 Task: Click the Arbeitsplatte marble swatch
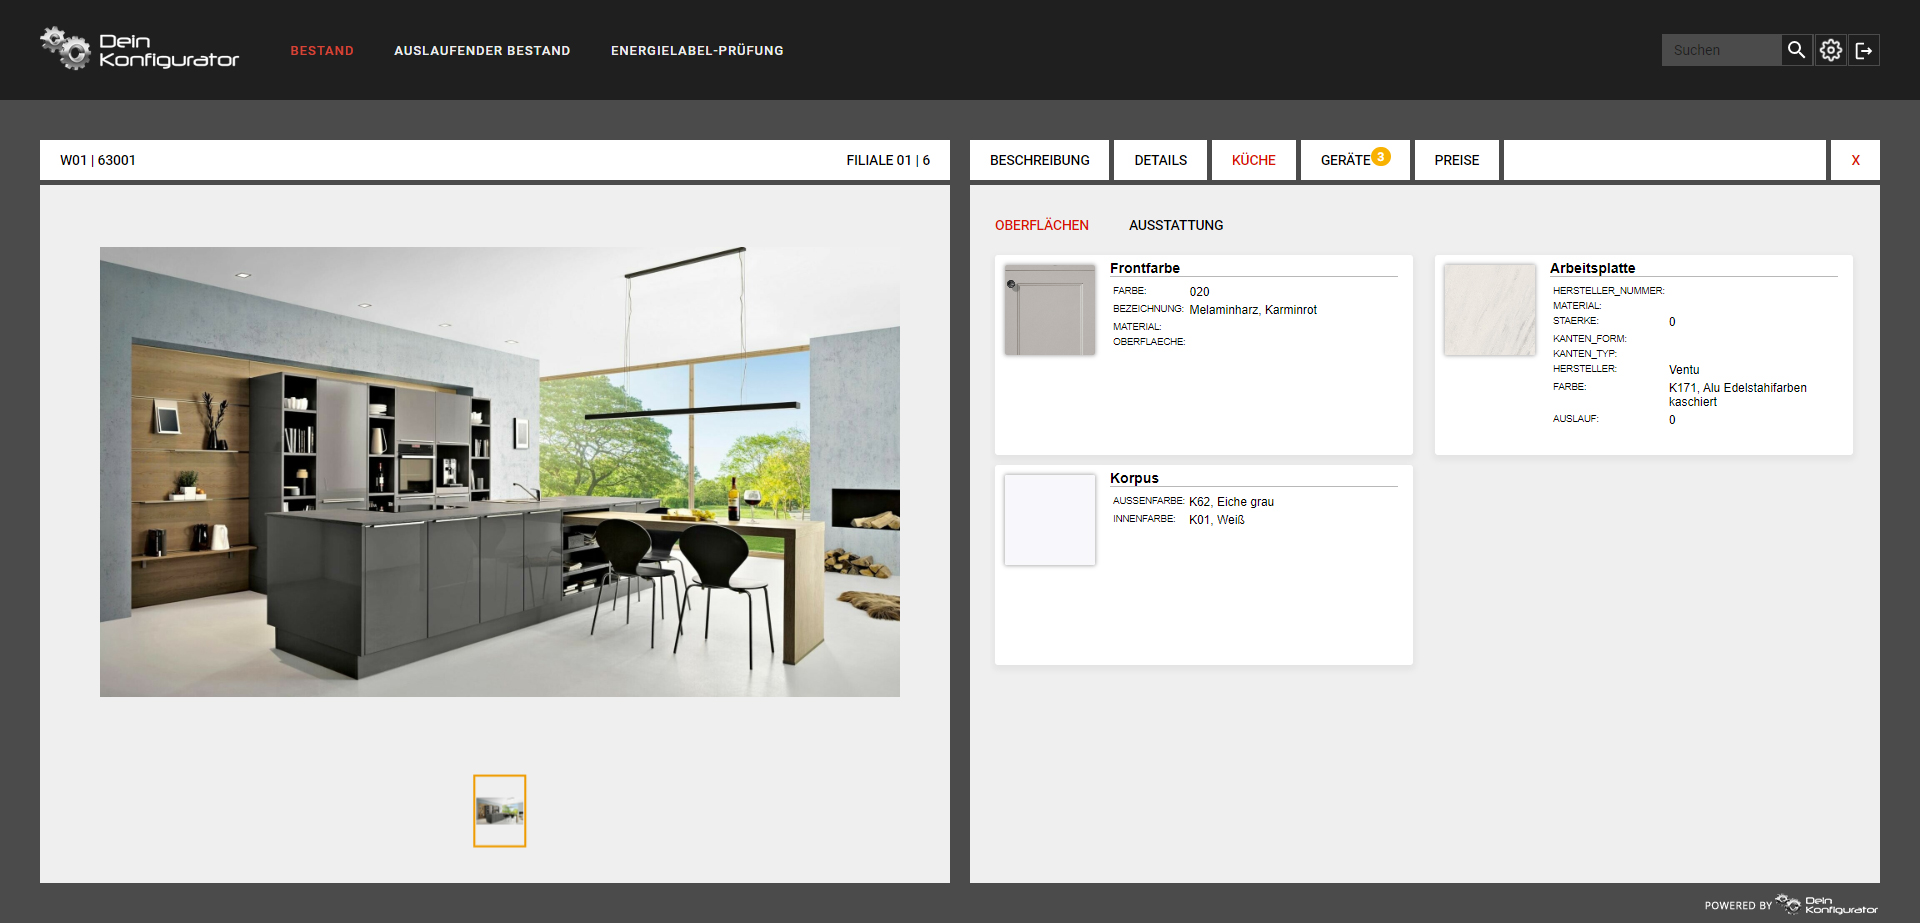(x=1489, y=310)
